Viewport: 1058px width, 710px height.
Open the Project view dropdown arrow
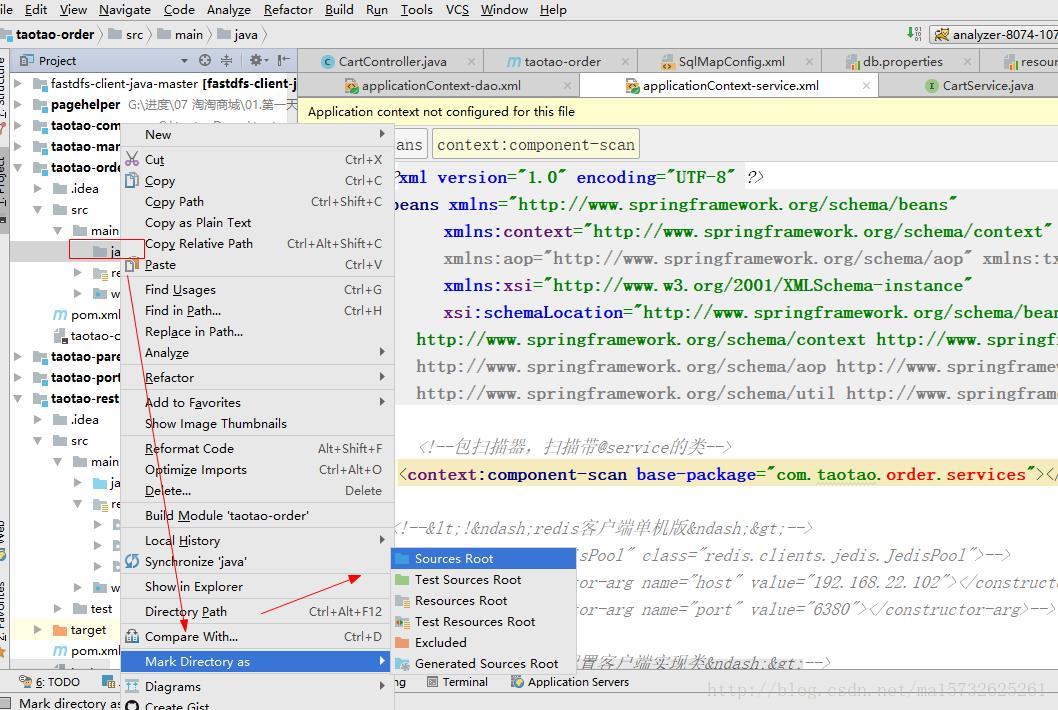pos(184,61)
